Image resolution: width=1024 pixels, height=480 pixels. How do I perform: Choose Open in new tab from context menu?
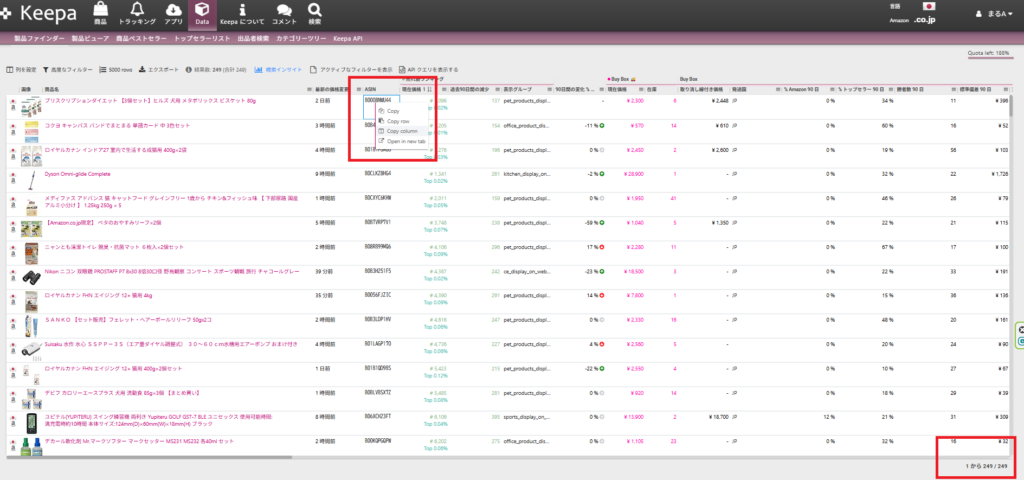coord(406,141)
